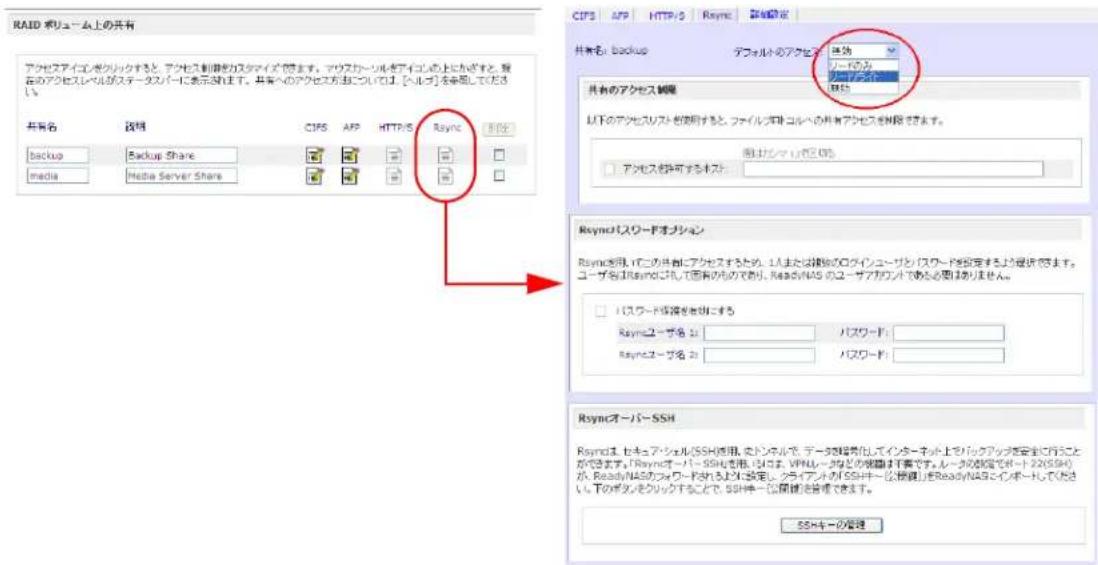Switch to the Rsync tab
The height and width of the screenshot is (565, 1098).
click(x=716, y=14)
